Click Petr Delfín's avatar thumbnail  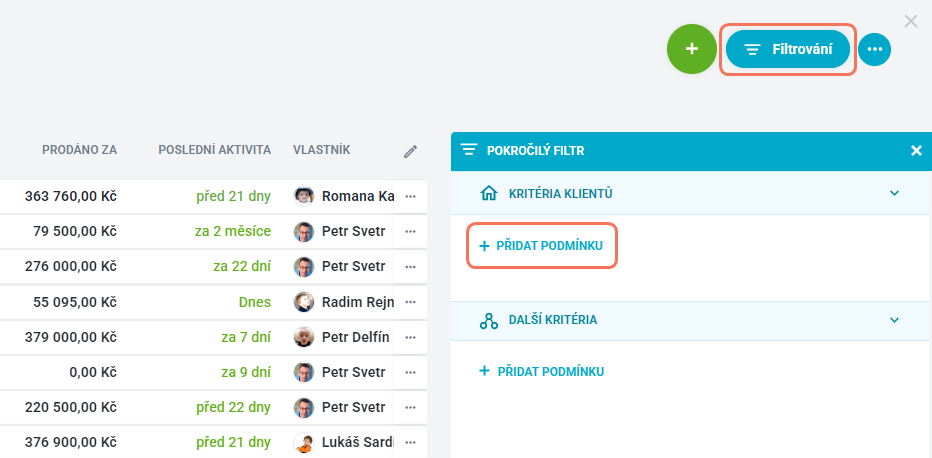(x=304, y=337)
